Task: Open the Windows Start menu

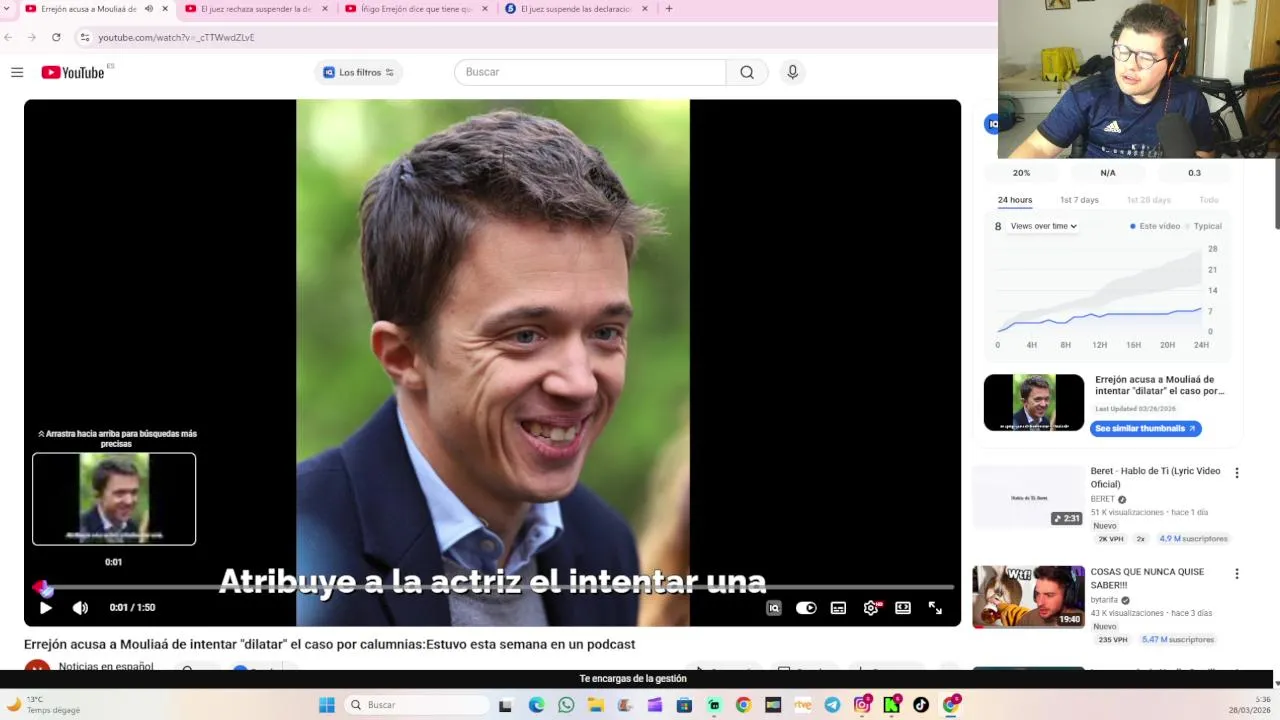Action: click(327, 705)
